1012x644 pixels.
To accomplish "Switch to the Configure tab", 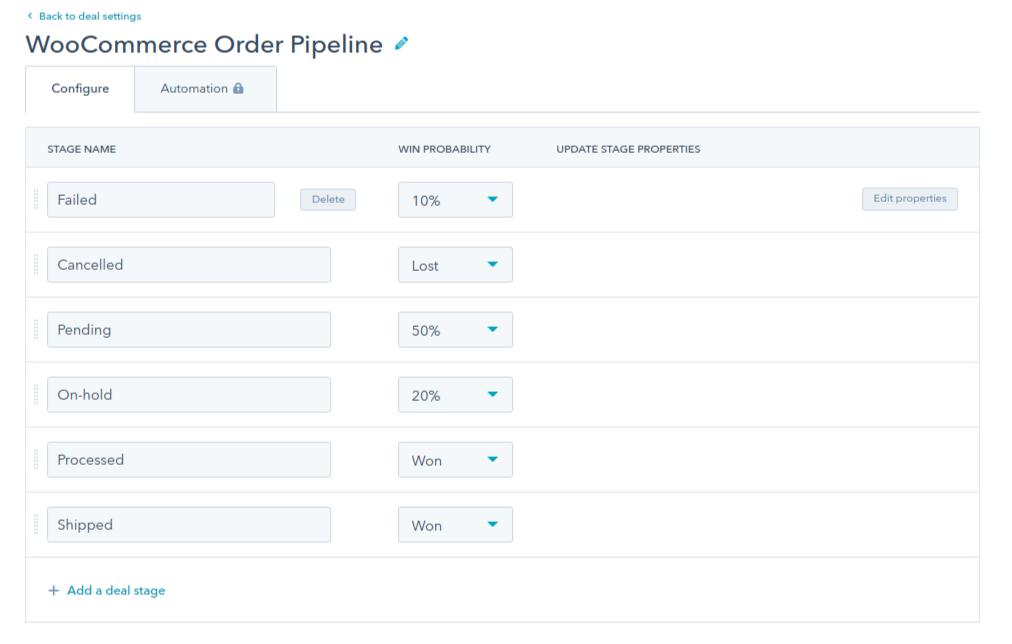I will pyautogui.click(x=80, y=88).
